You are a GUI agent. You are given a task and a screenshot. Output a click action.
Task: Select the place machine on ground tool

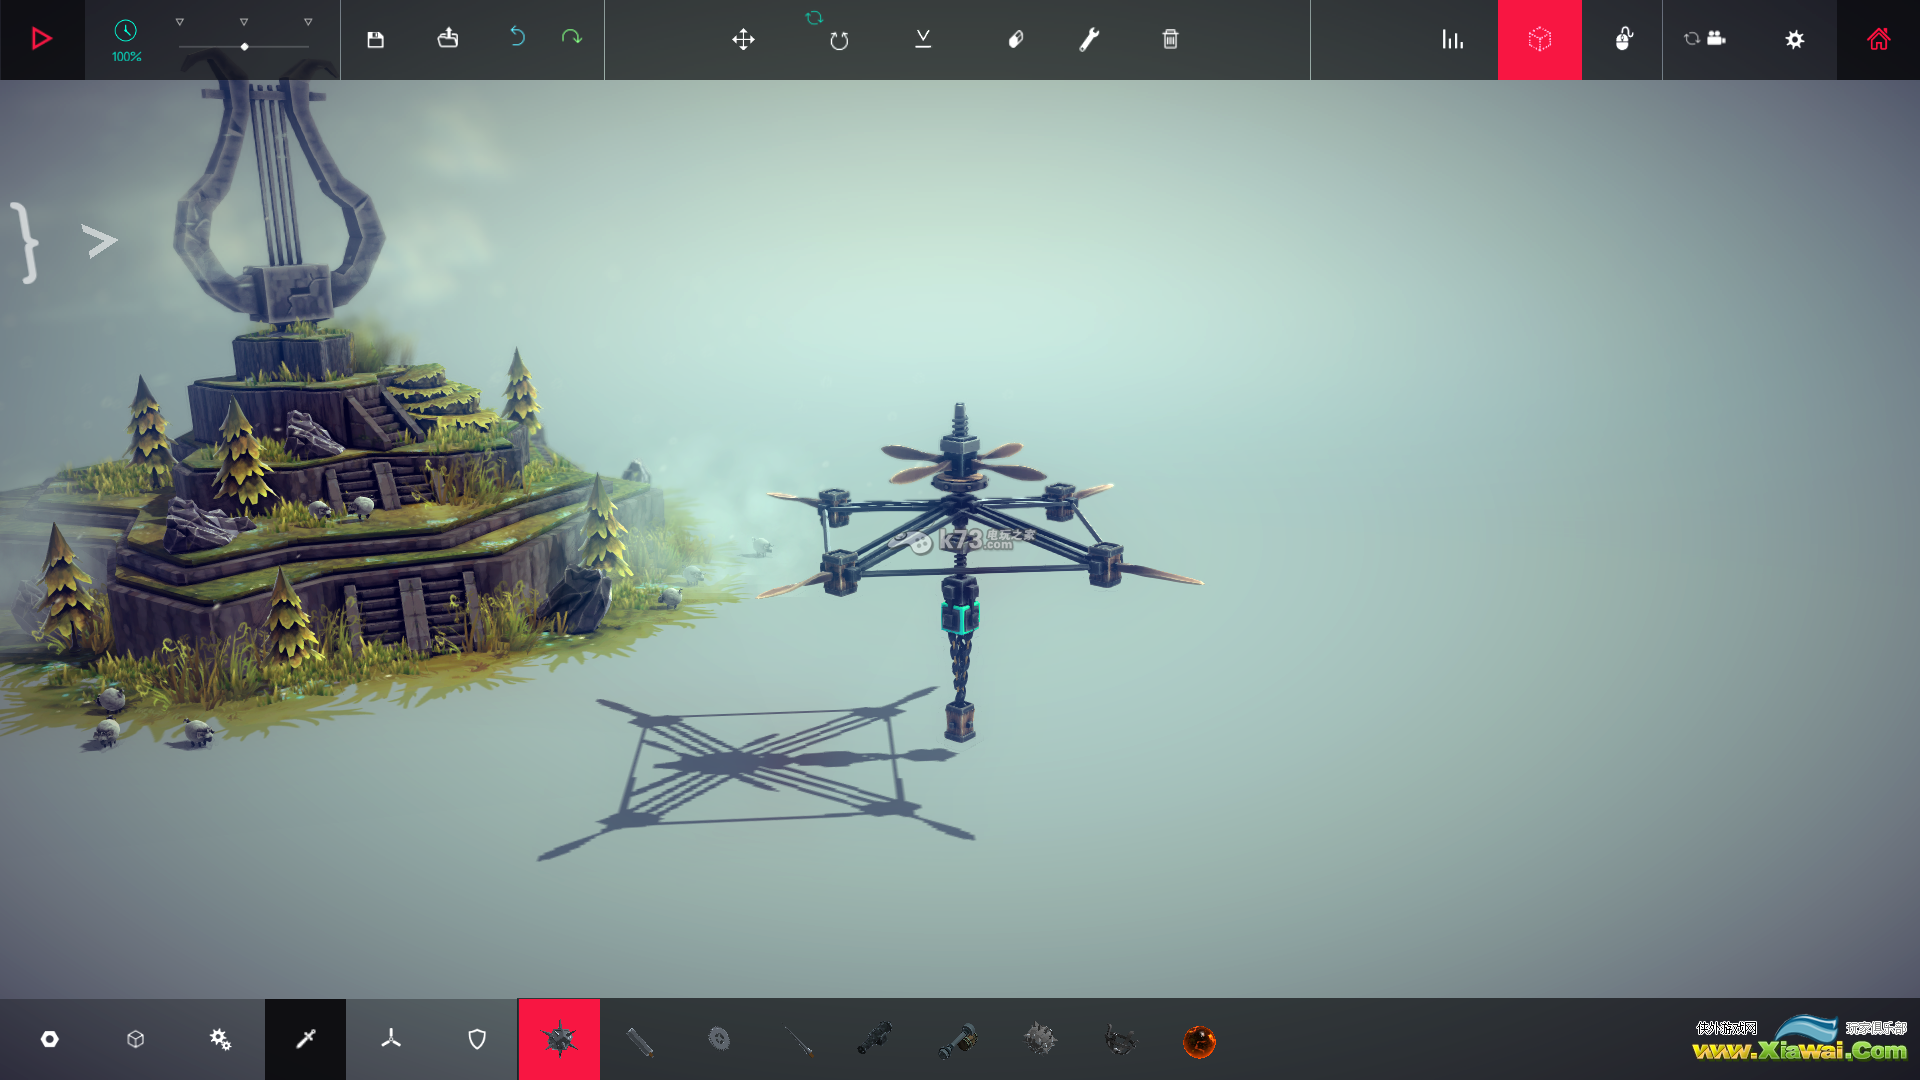[923, 39]
